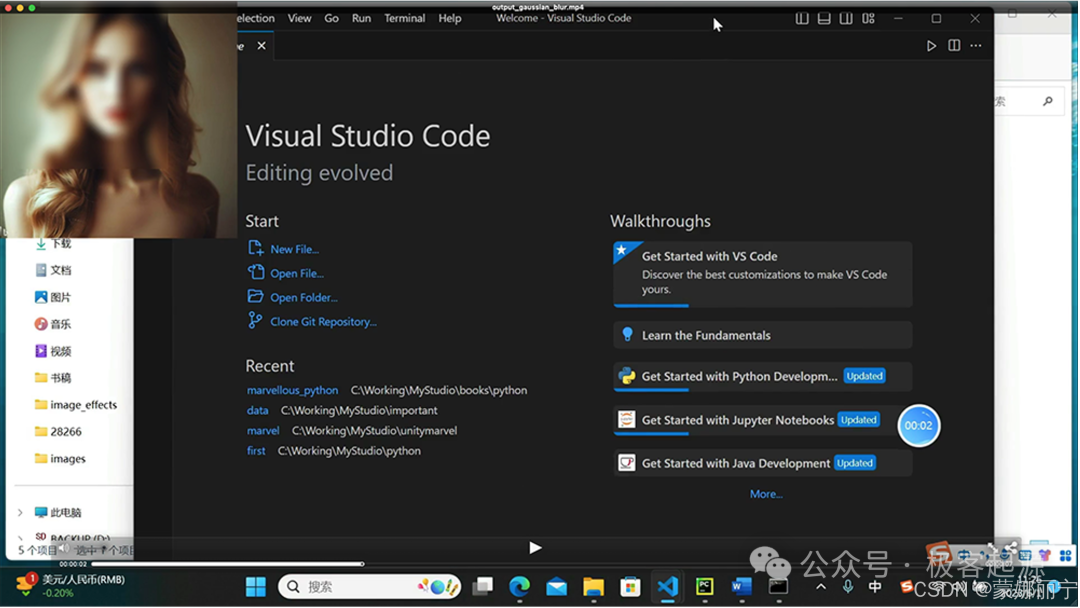
Task: Open Microsoft Edge from the taskbar
Action: tap(519, 587)
